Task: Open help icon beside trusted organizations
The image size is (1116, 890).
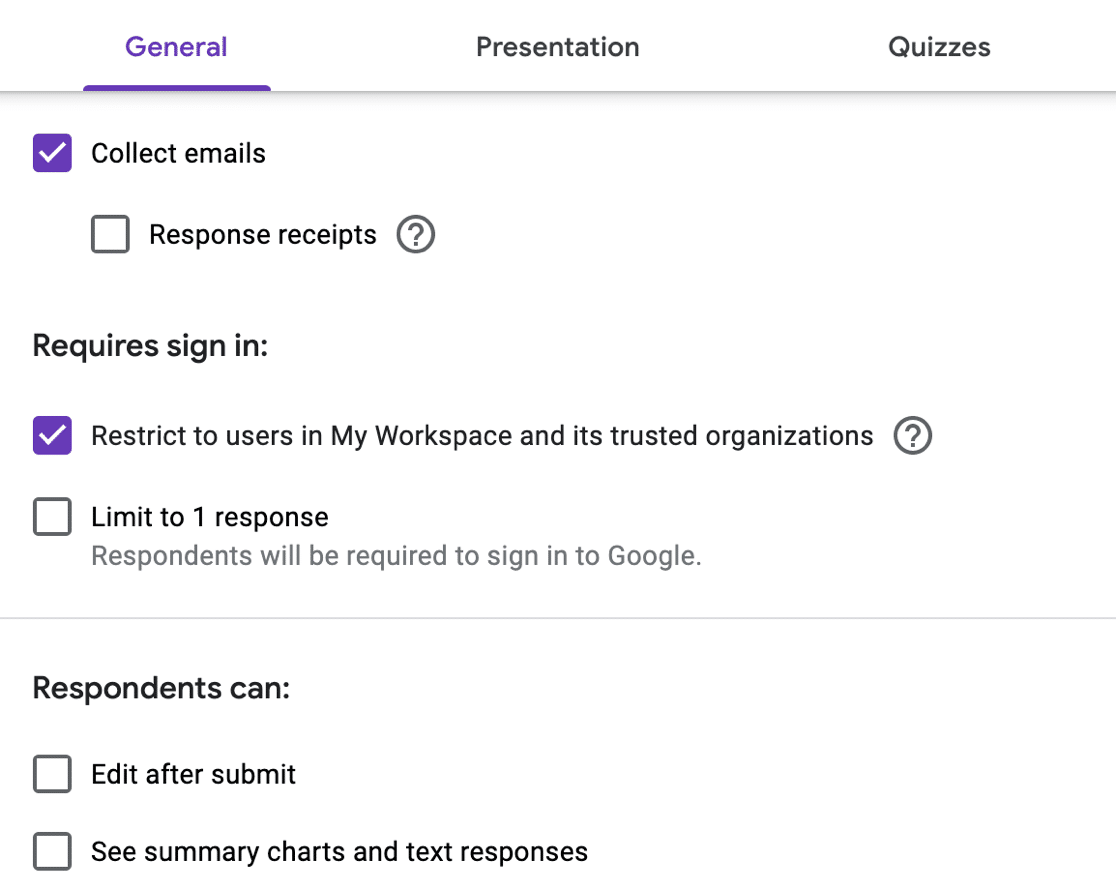Action: point(912,435)
